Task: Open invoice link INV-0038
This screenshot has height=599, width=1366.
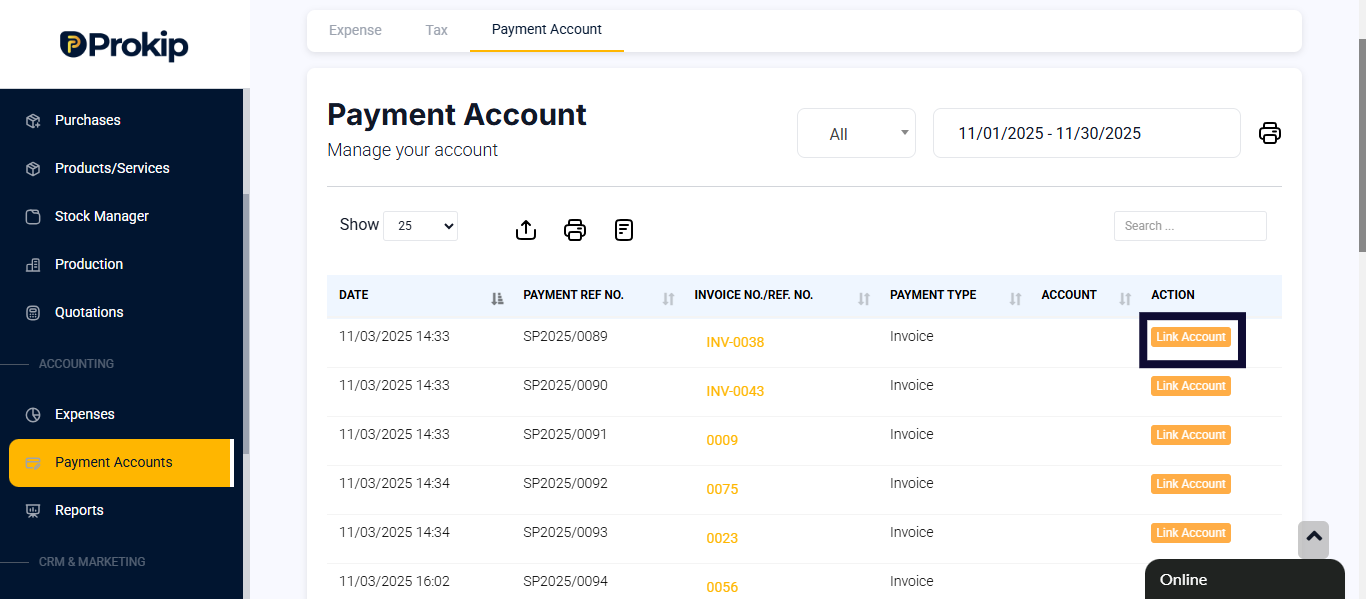Action: 735,342
